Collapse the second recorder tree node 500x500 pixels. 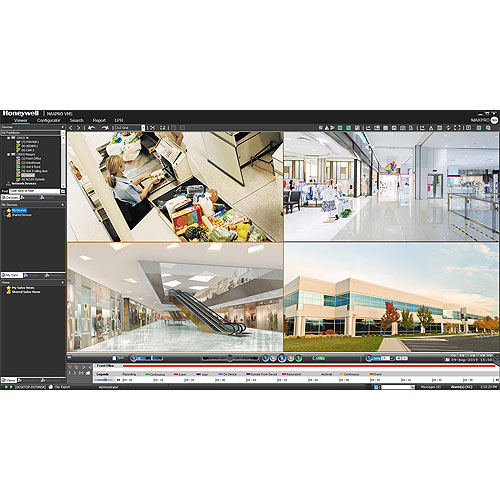pos(9,155)
